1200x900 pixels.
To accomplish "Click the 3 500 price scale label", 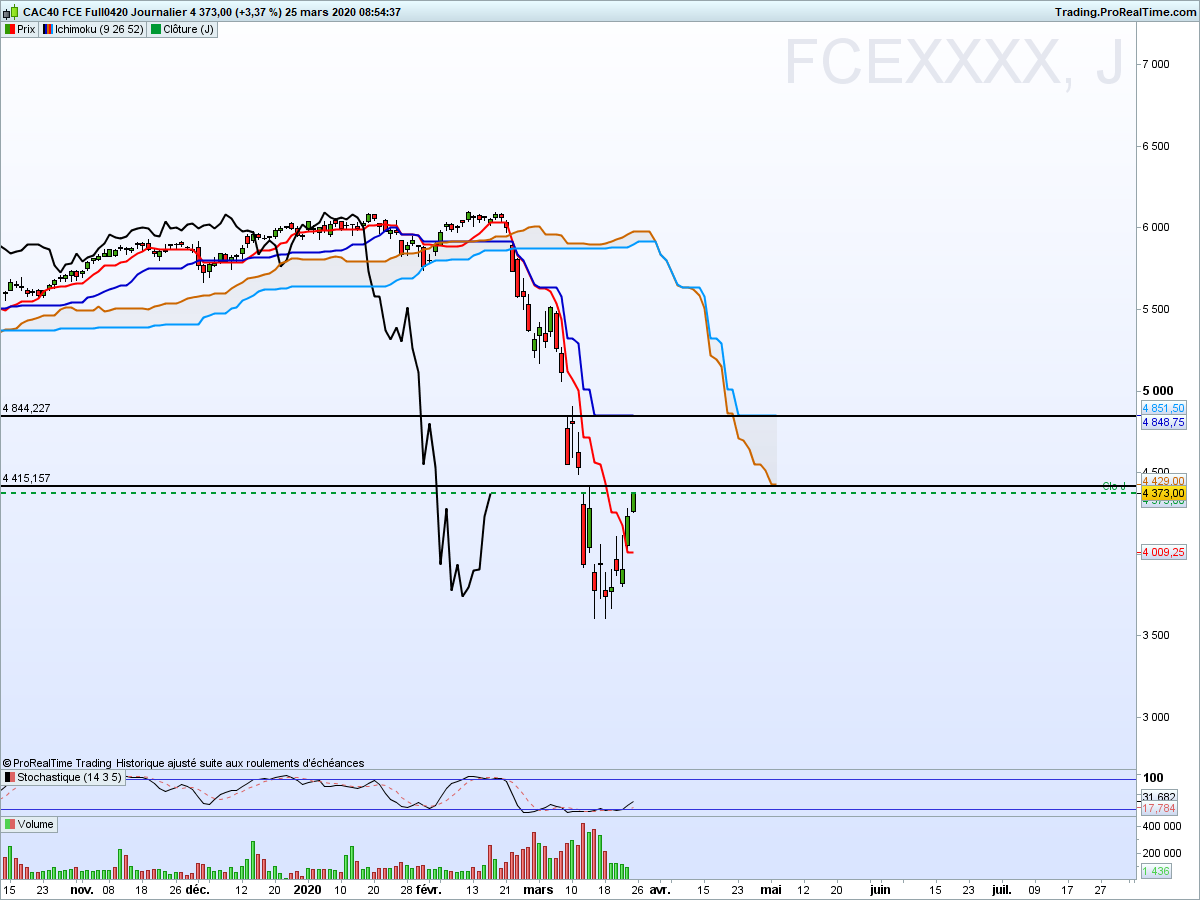I will click(x=1155, y=635).
